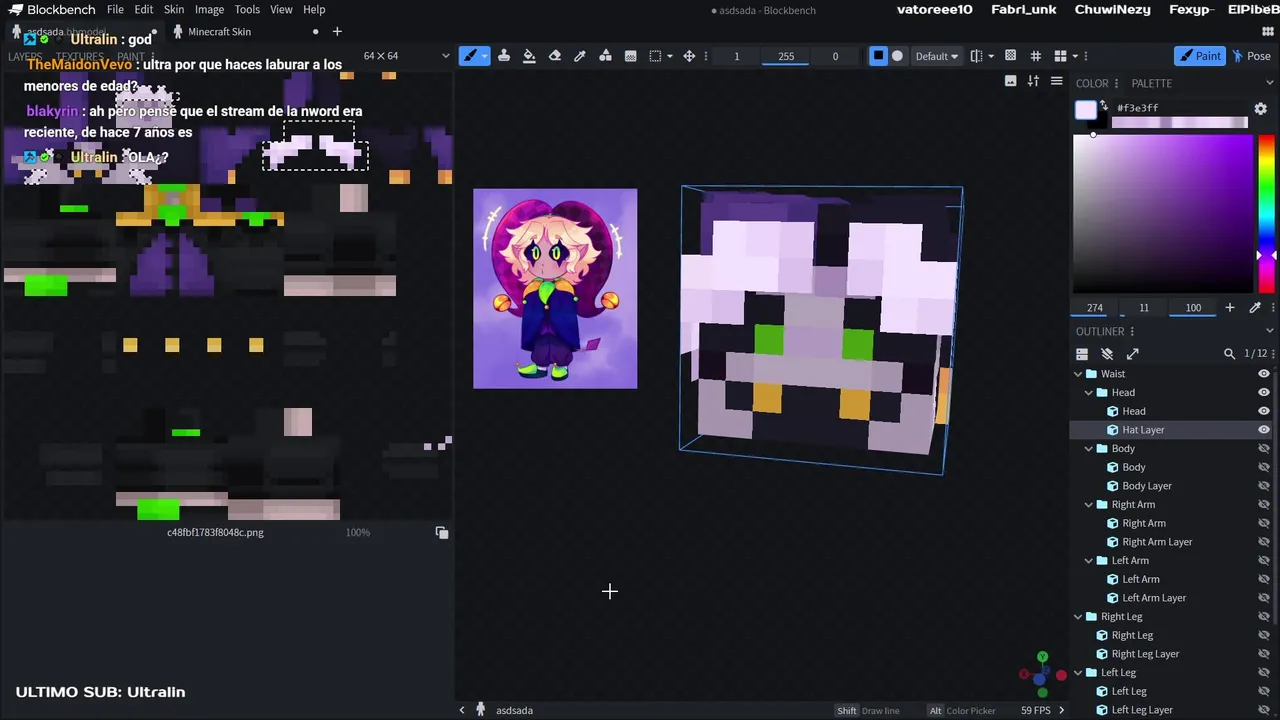Hide the Hat Layer cube
Screen dimensions: 1280x720
pos(1264,430)
